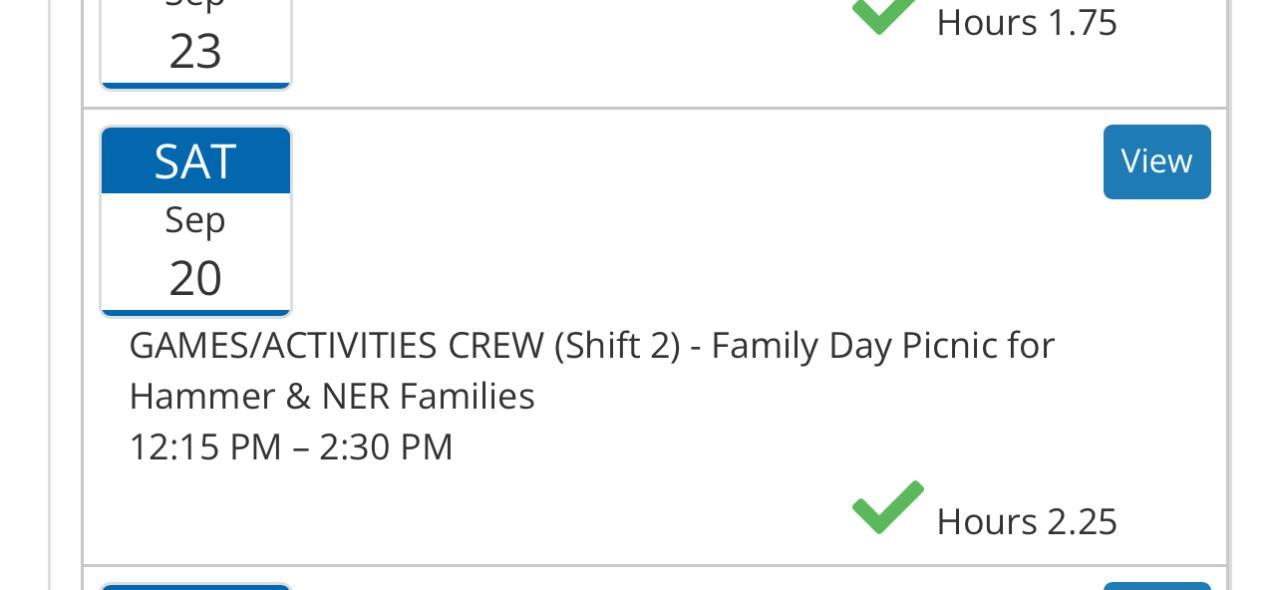1280x590 pixels.
Task: Select the blue SAT day header
Action: [195, 162]
